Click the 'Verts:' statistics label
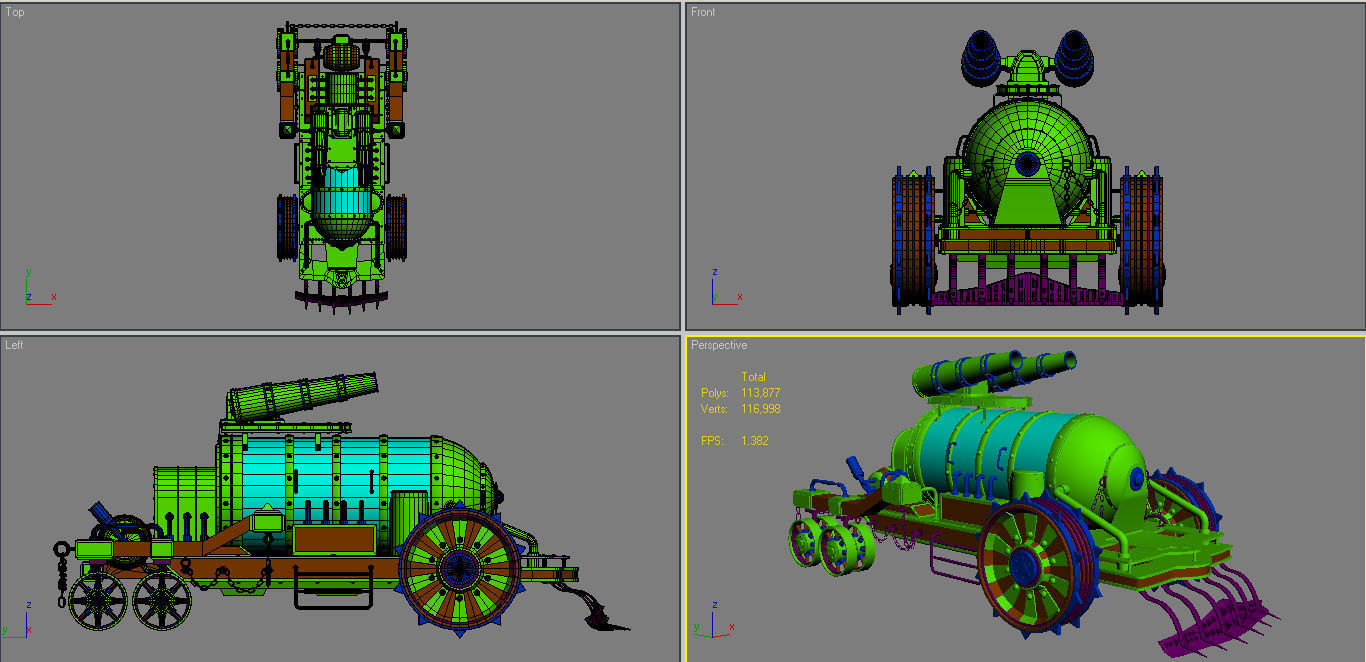 click(714, 409)
